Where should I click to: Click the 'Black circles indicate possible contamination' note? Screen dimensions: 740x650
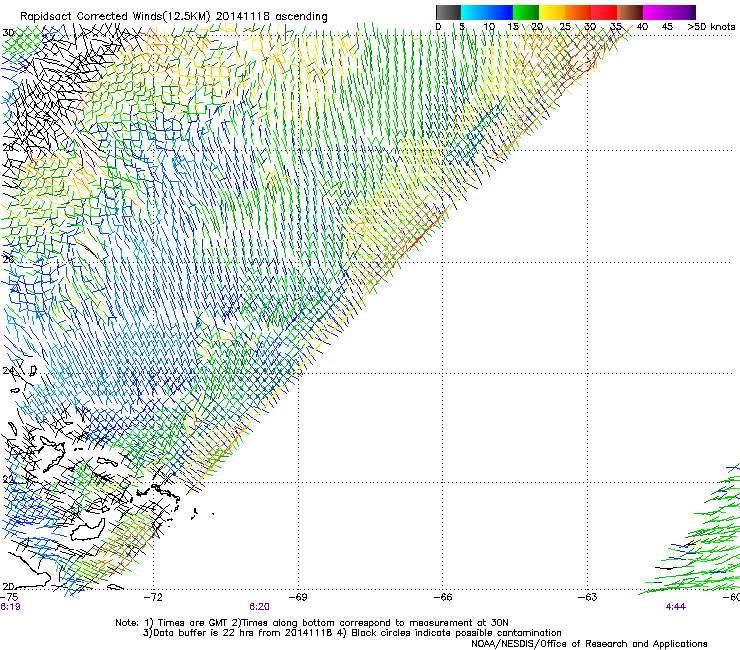(456, 633)
